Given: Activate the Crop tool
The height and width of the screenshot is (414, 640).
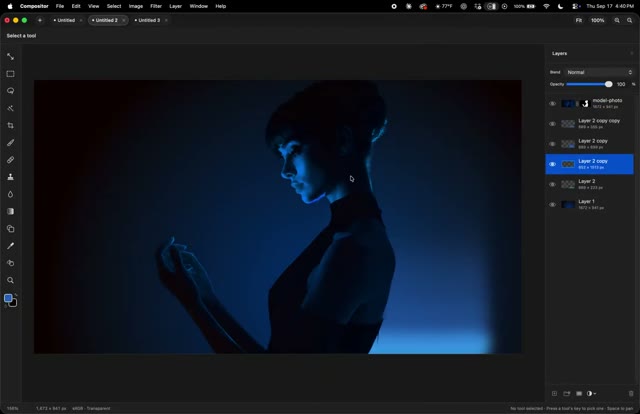Looking at the screenshot, I should pyautogui.click(x=11, y=125).
